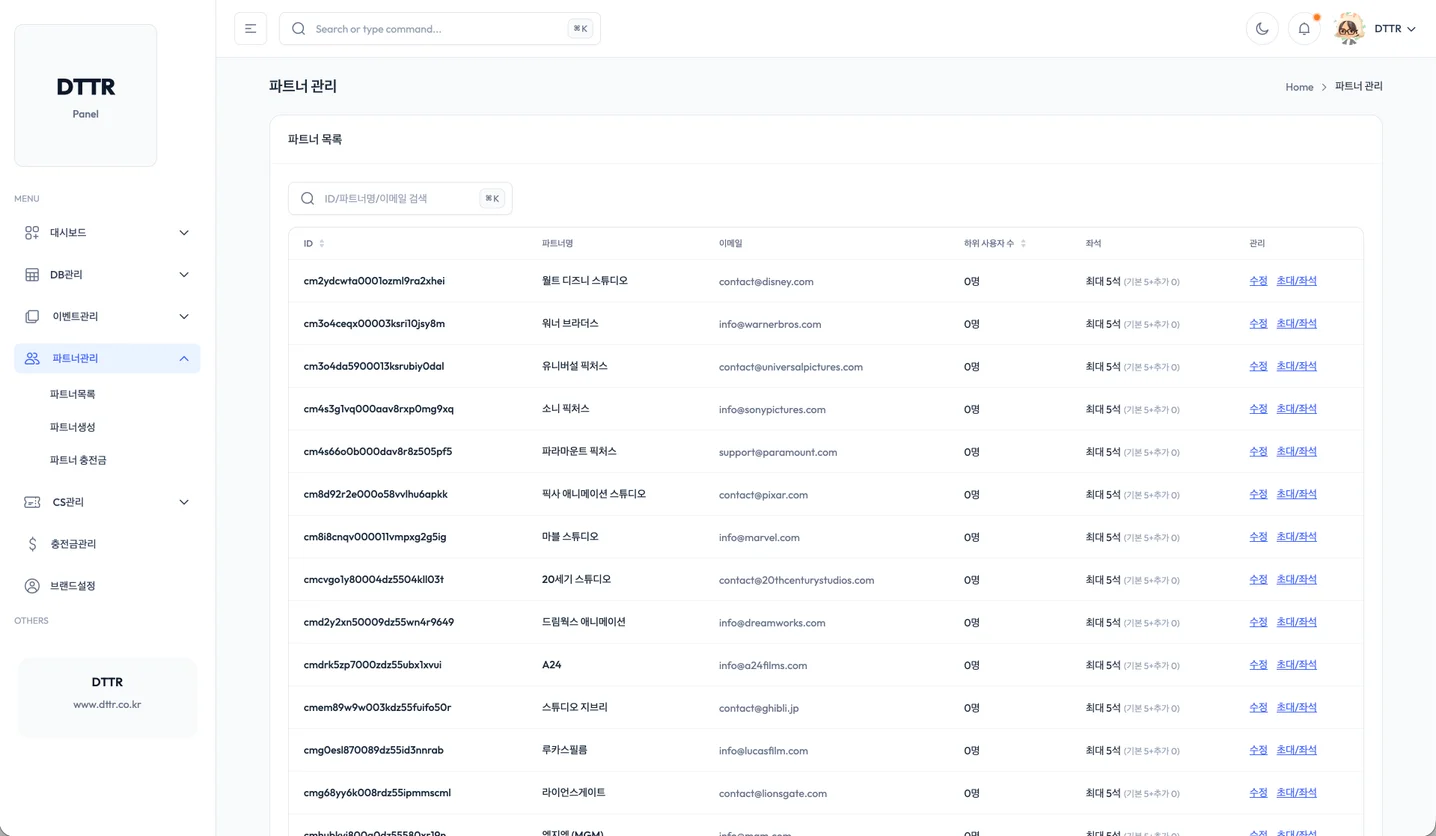
Task: Select email info@lucasfilm.com
Action: 763,751
